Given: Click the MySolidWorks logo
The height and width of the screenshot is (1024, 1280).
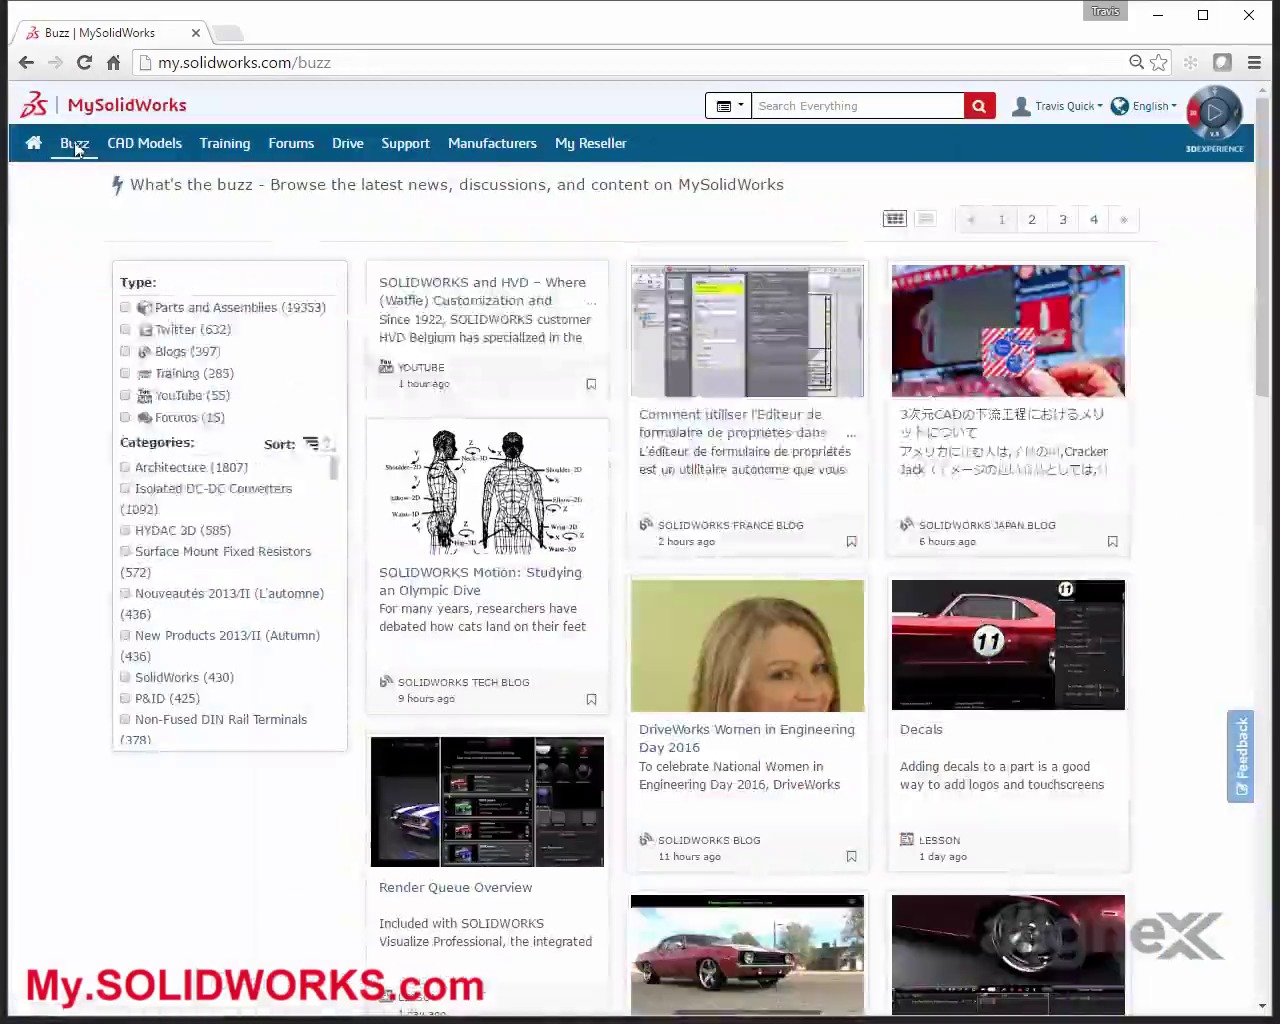Looking at the screenshot, I should pos(104,105).
